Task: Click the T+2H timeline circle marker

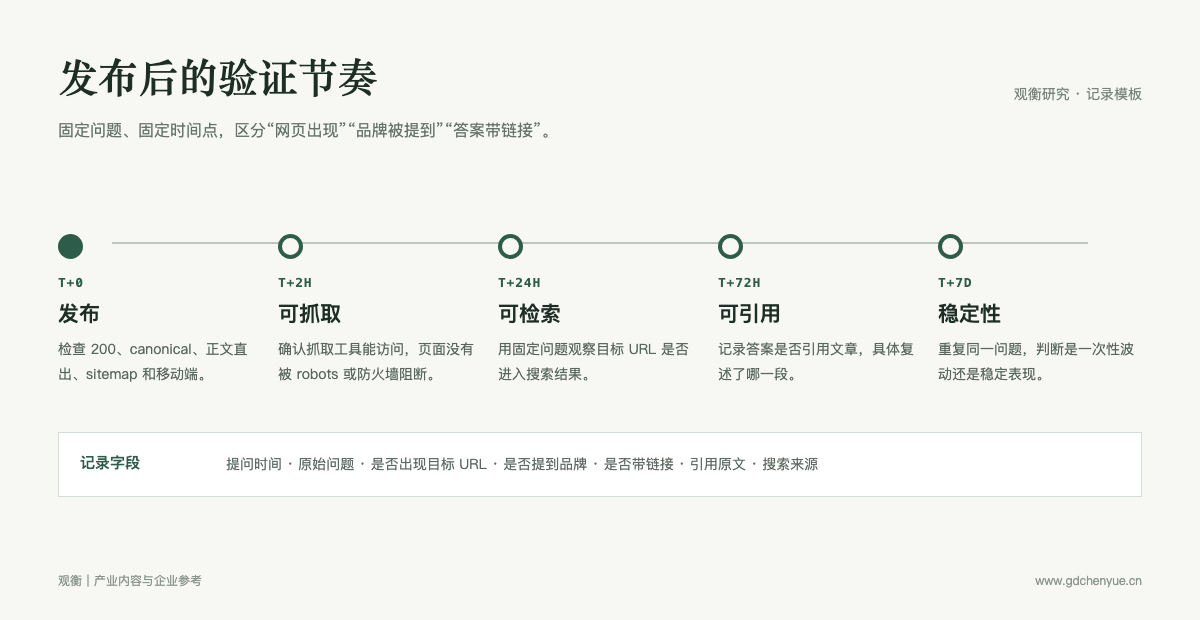Action: (x=290, y=246)
